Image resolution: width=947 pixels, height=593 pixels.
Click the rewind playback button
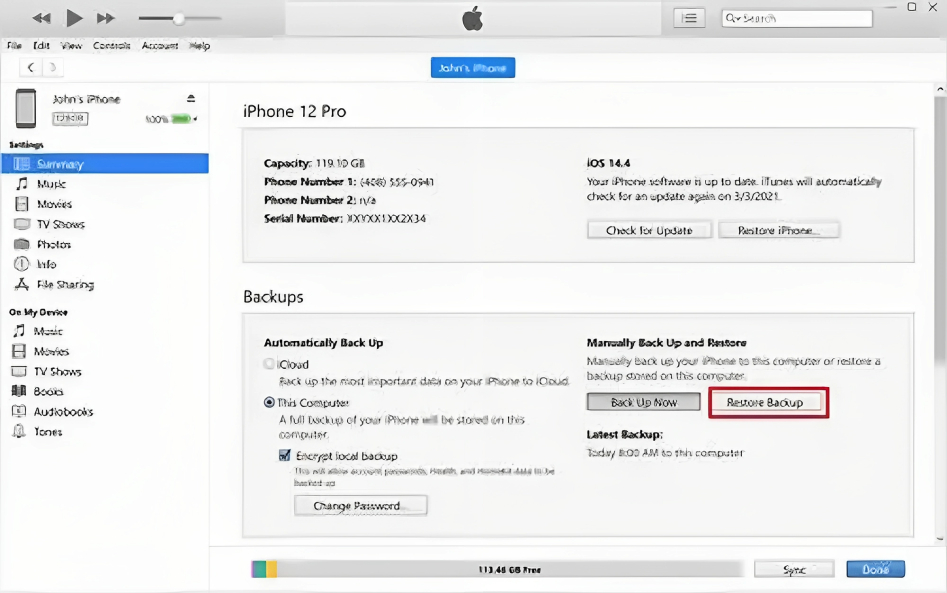tap(41, 18)
